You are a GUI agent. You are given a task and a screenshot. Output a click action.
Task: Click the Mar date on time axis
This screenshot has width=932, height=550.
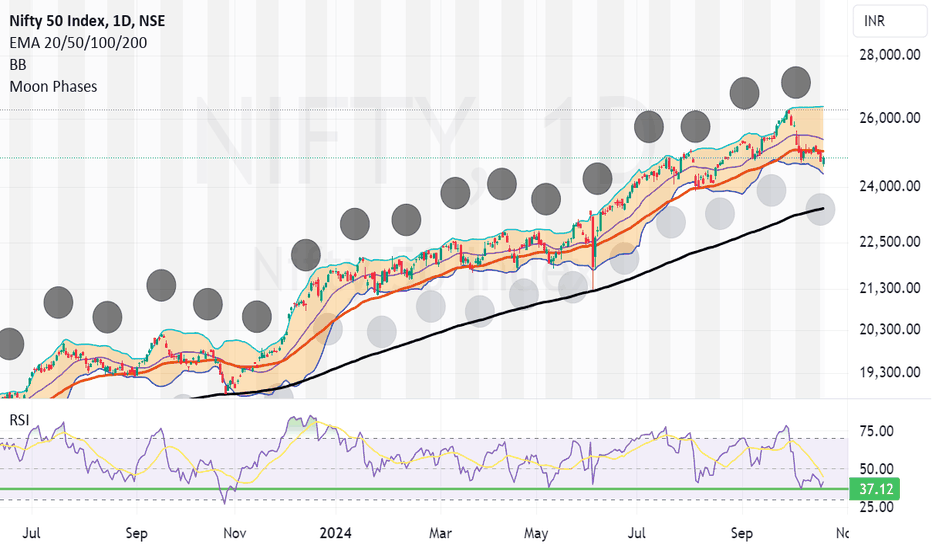click(x=440, y=533)
